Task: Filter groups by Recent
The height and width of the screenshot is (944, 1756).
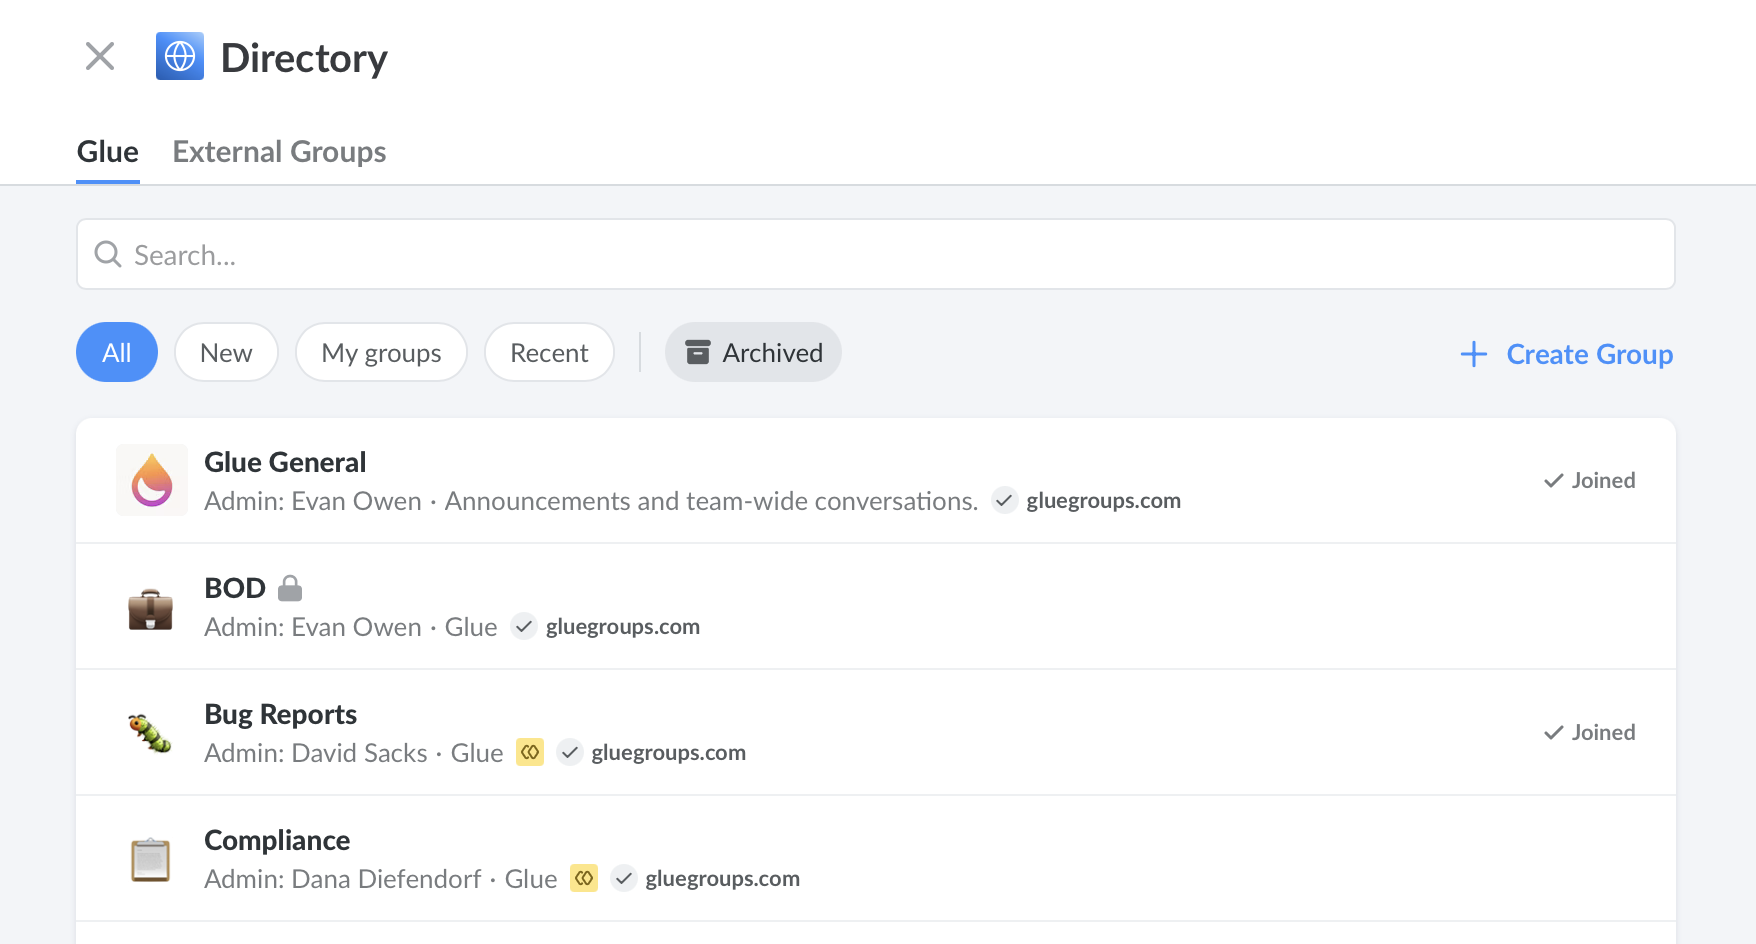Action: pos(549,353)
